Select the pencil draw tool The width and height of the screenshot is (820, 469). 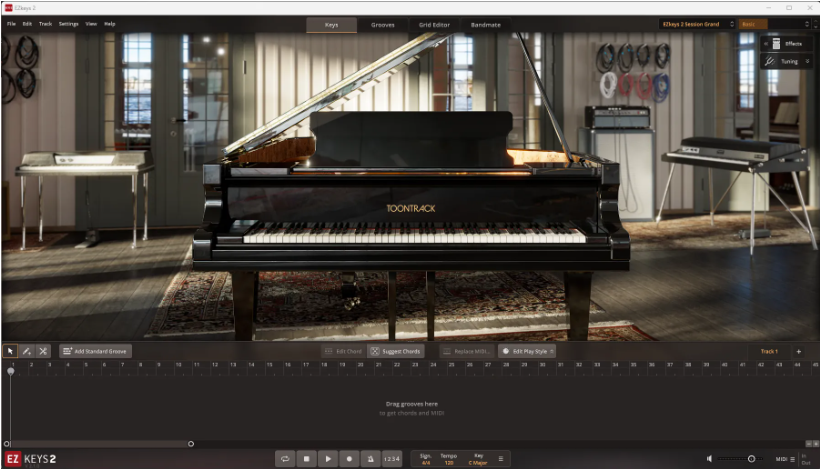(x=27, y=351)
